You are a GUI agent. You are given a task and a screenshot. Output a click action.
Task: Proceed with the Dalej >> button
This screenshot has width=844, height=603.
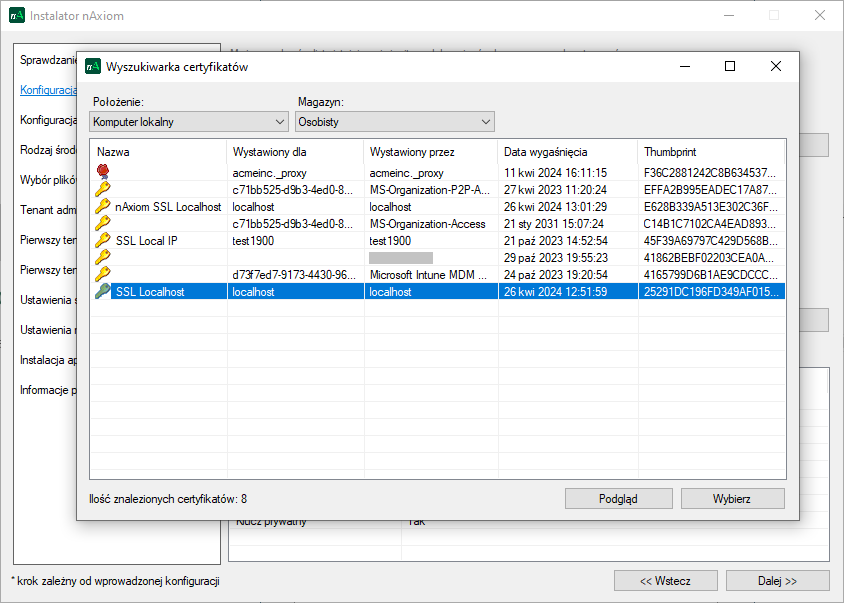(777, 581)
